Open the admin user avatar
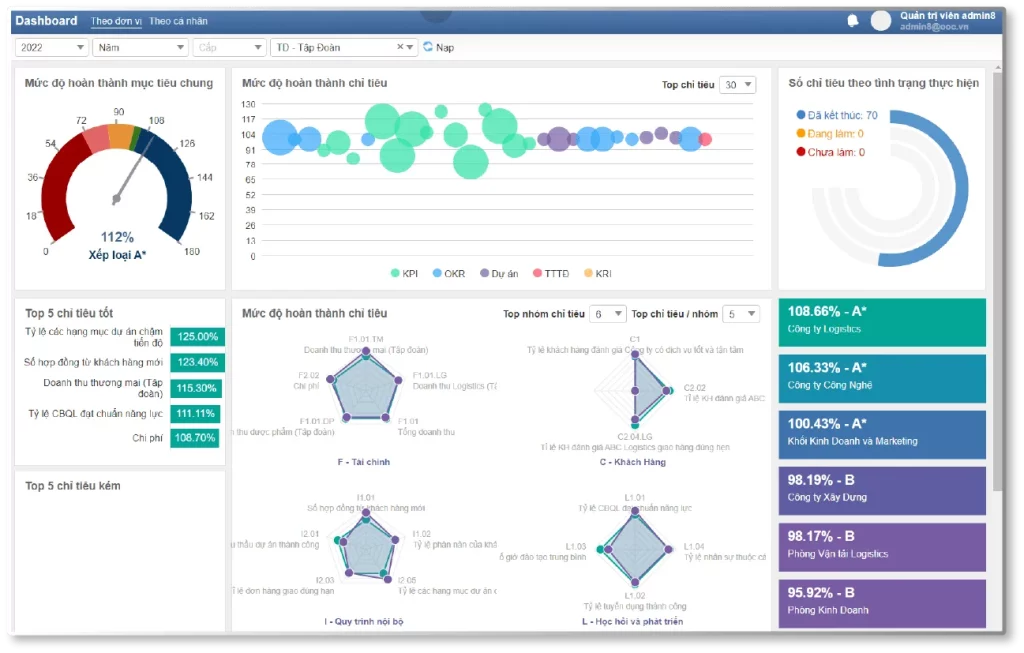This screenshot has width=1024, height=653. coord(880,21)
